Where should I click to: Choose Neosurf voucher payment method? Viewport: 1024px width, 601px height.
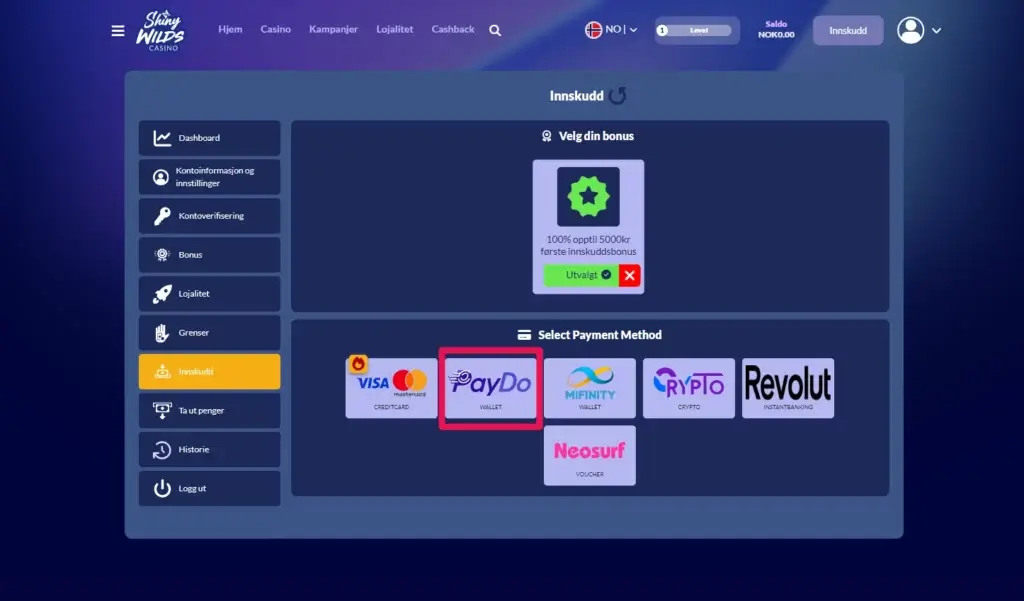point(590,455)
